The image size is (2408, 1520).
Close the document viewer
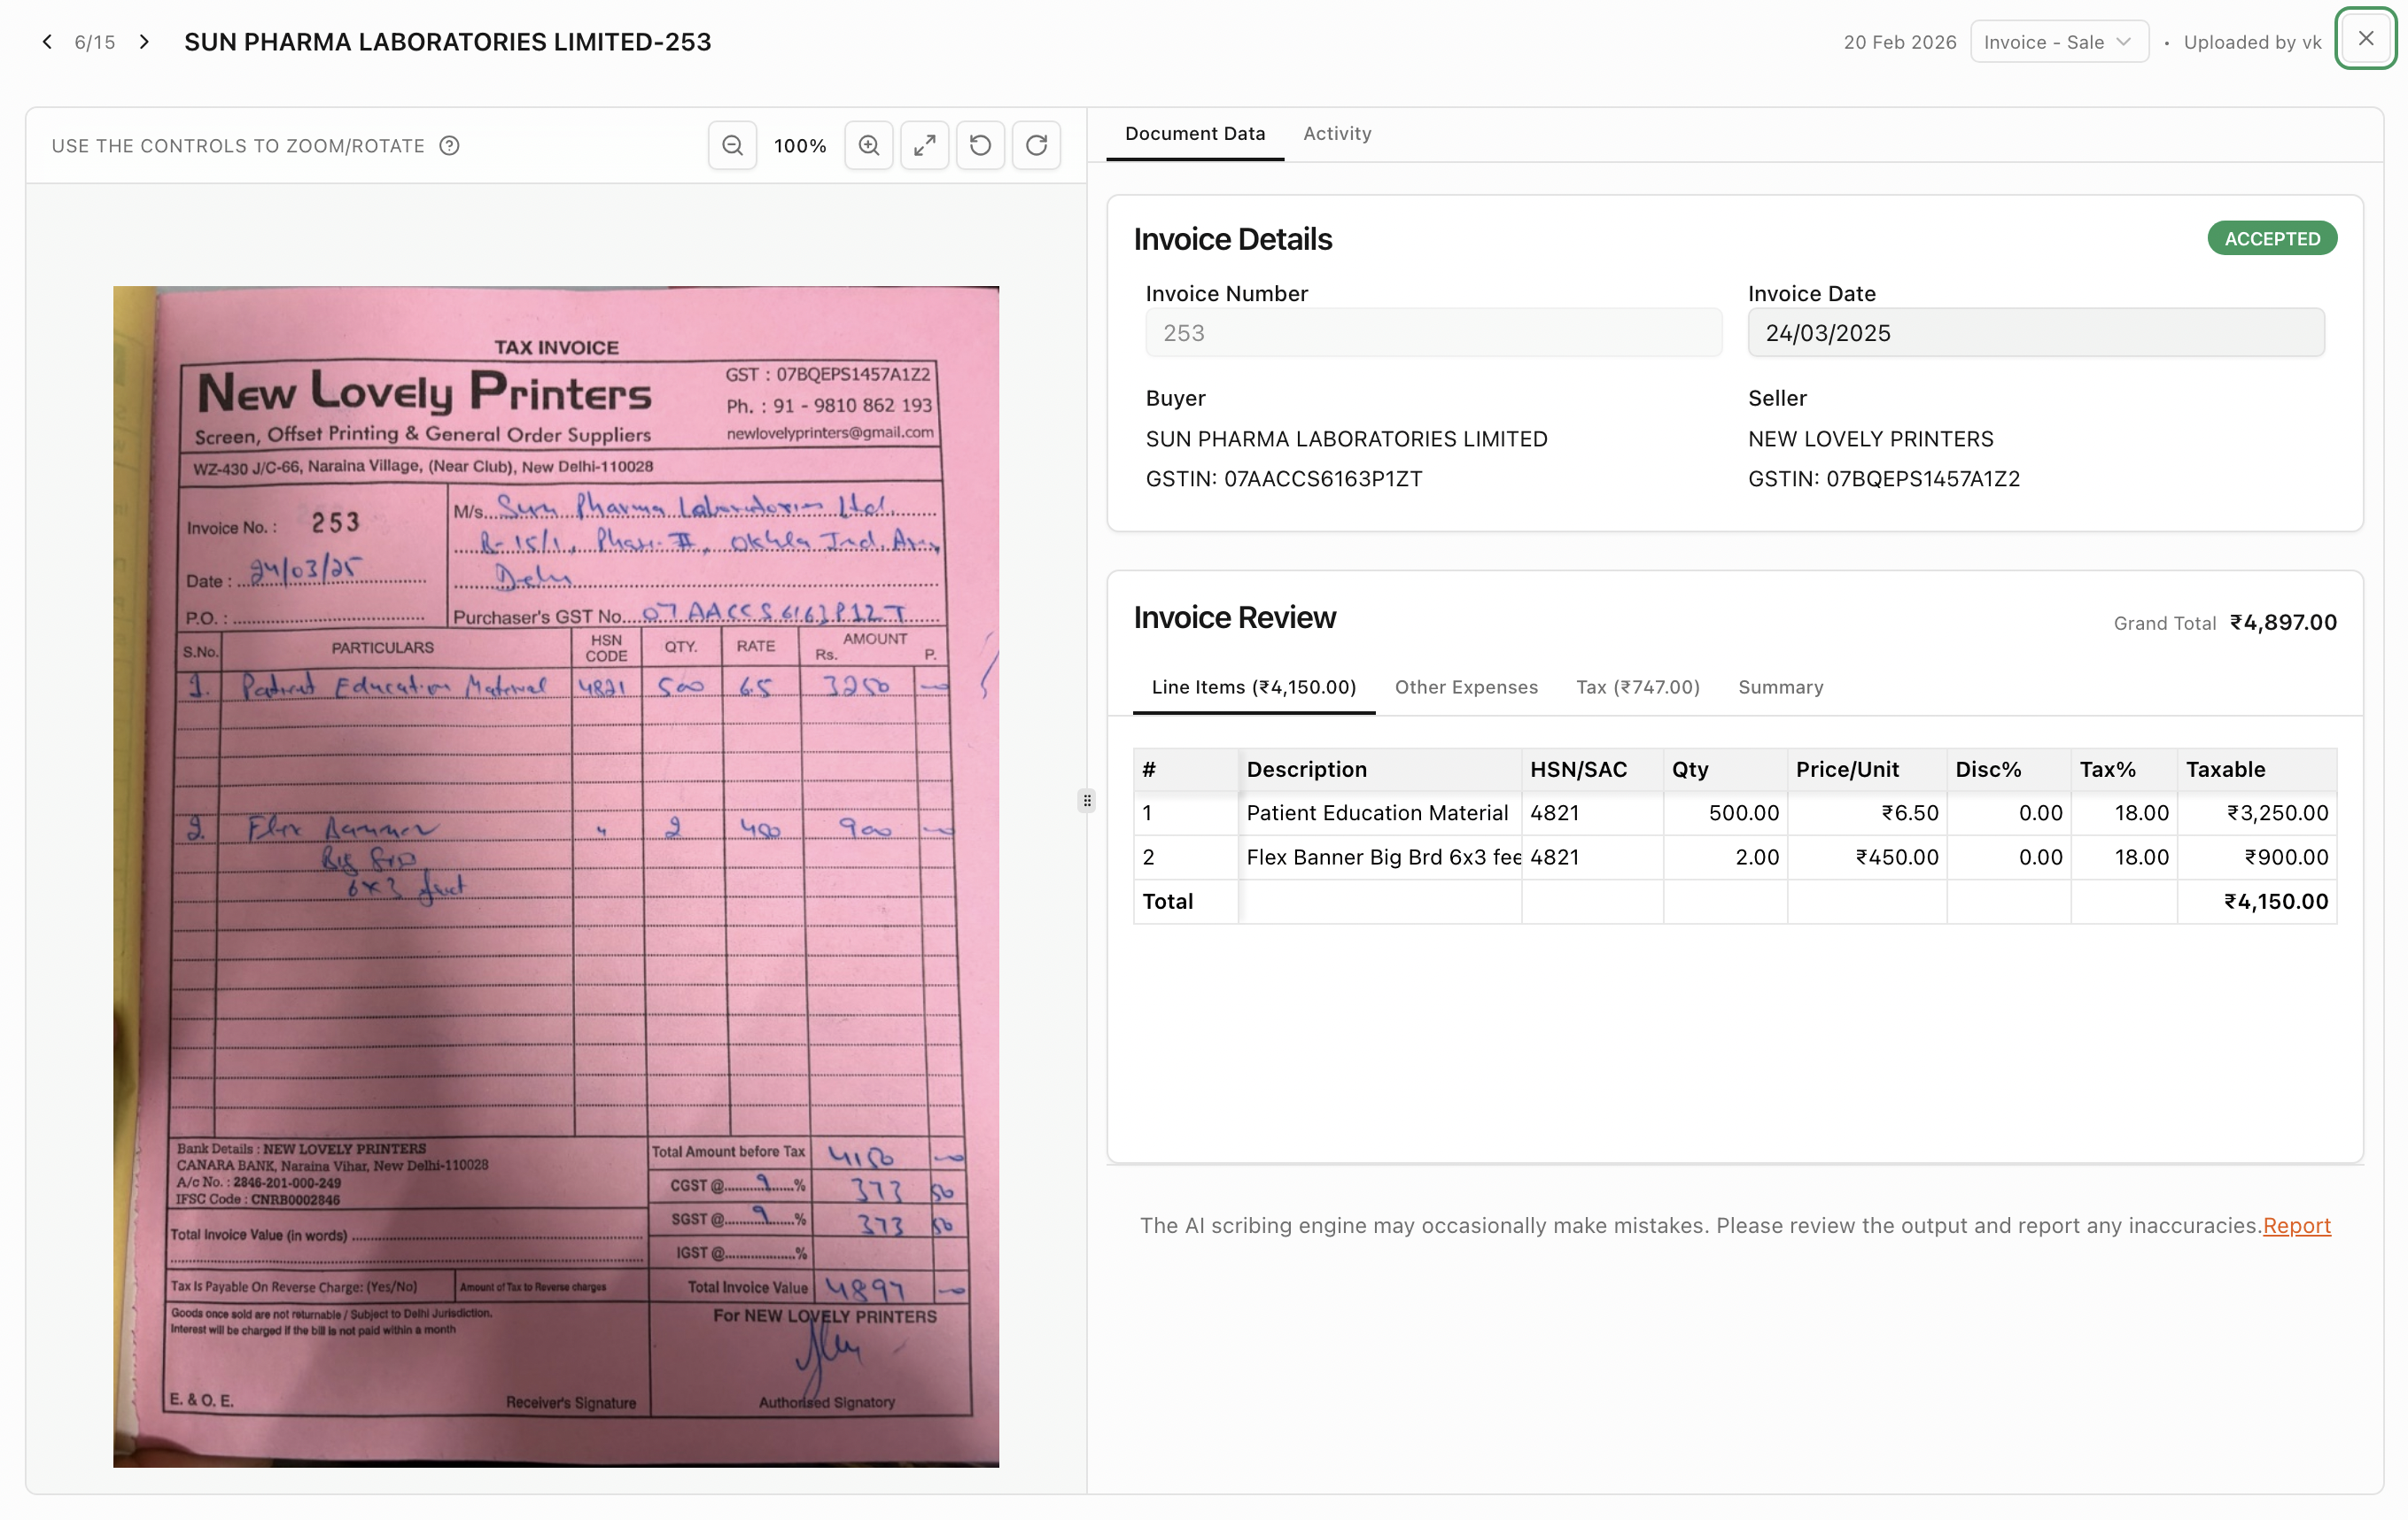click(2365, 38)
